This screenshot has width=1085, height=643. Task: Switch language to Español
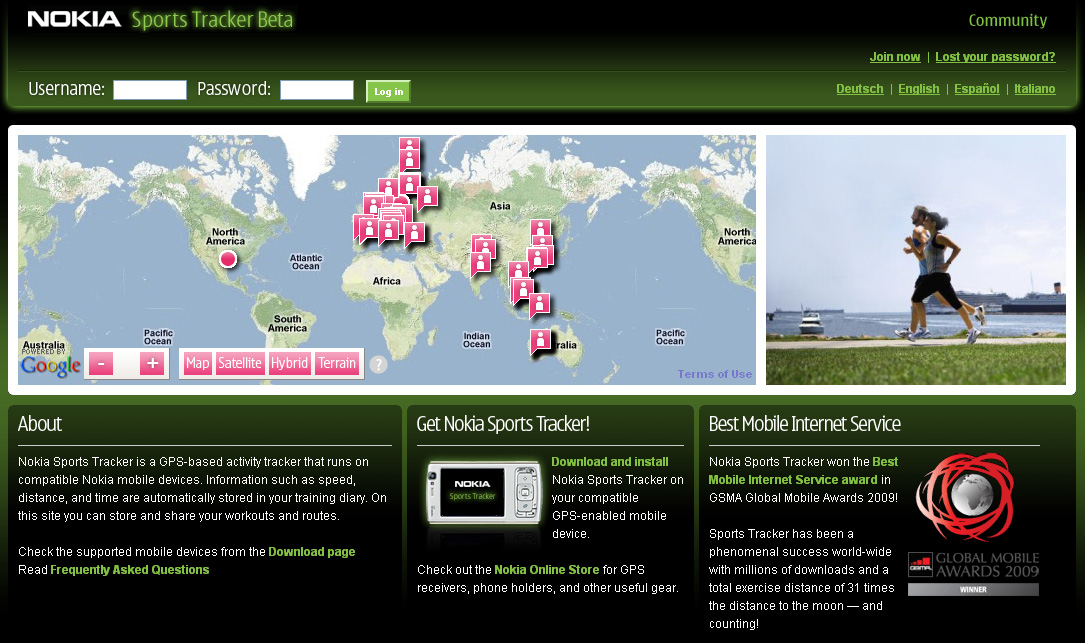[x=976, y=89]
